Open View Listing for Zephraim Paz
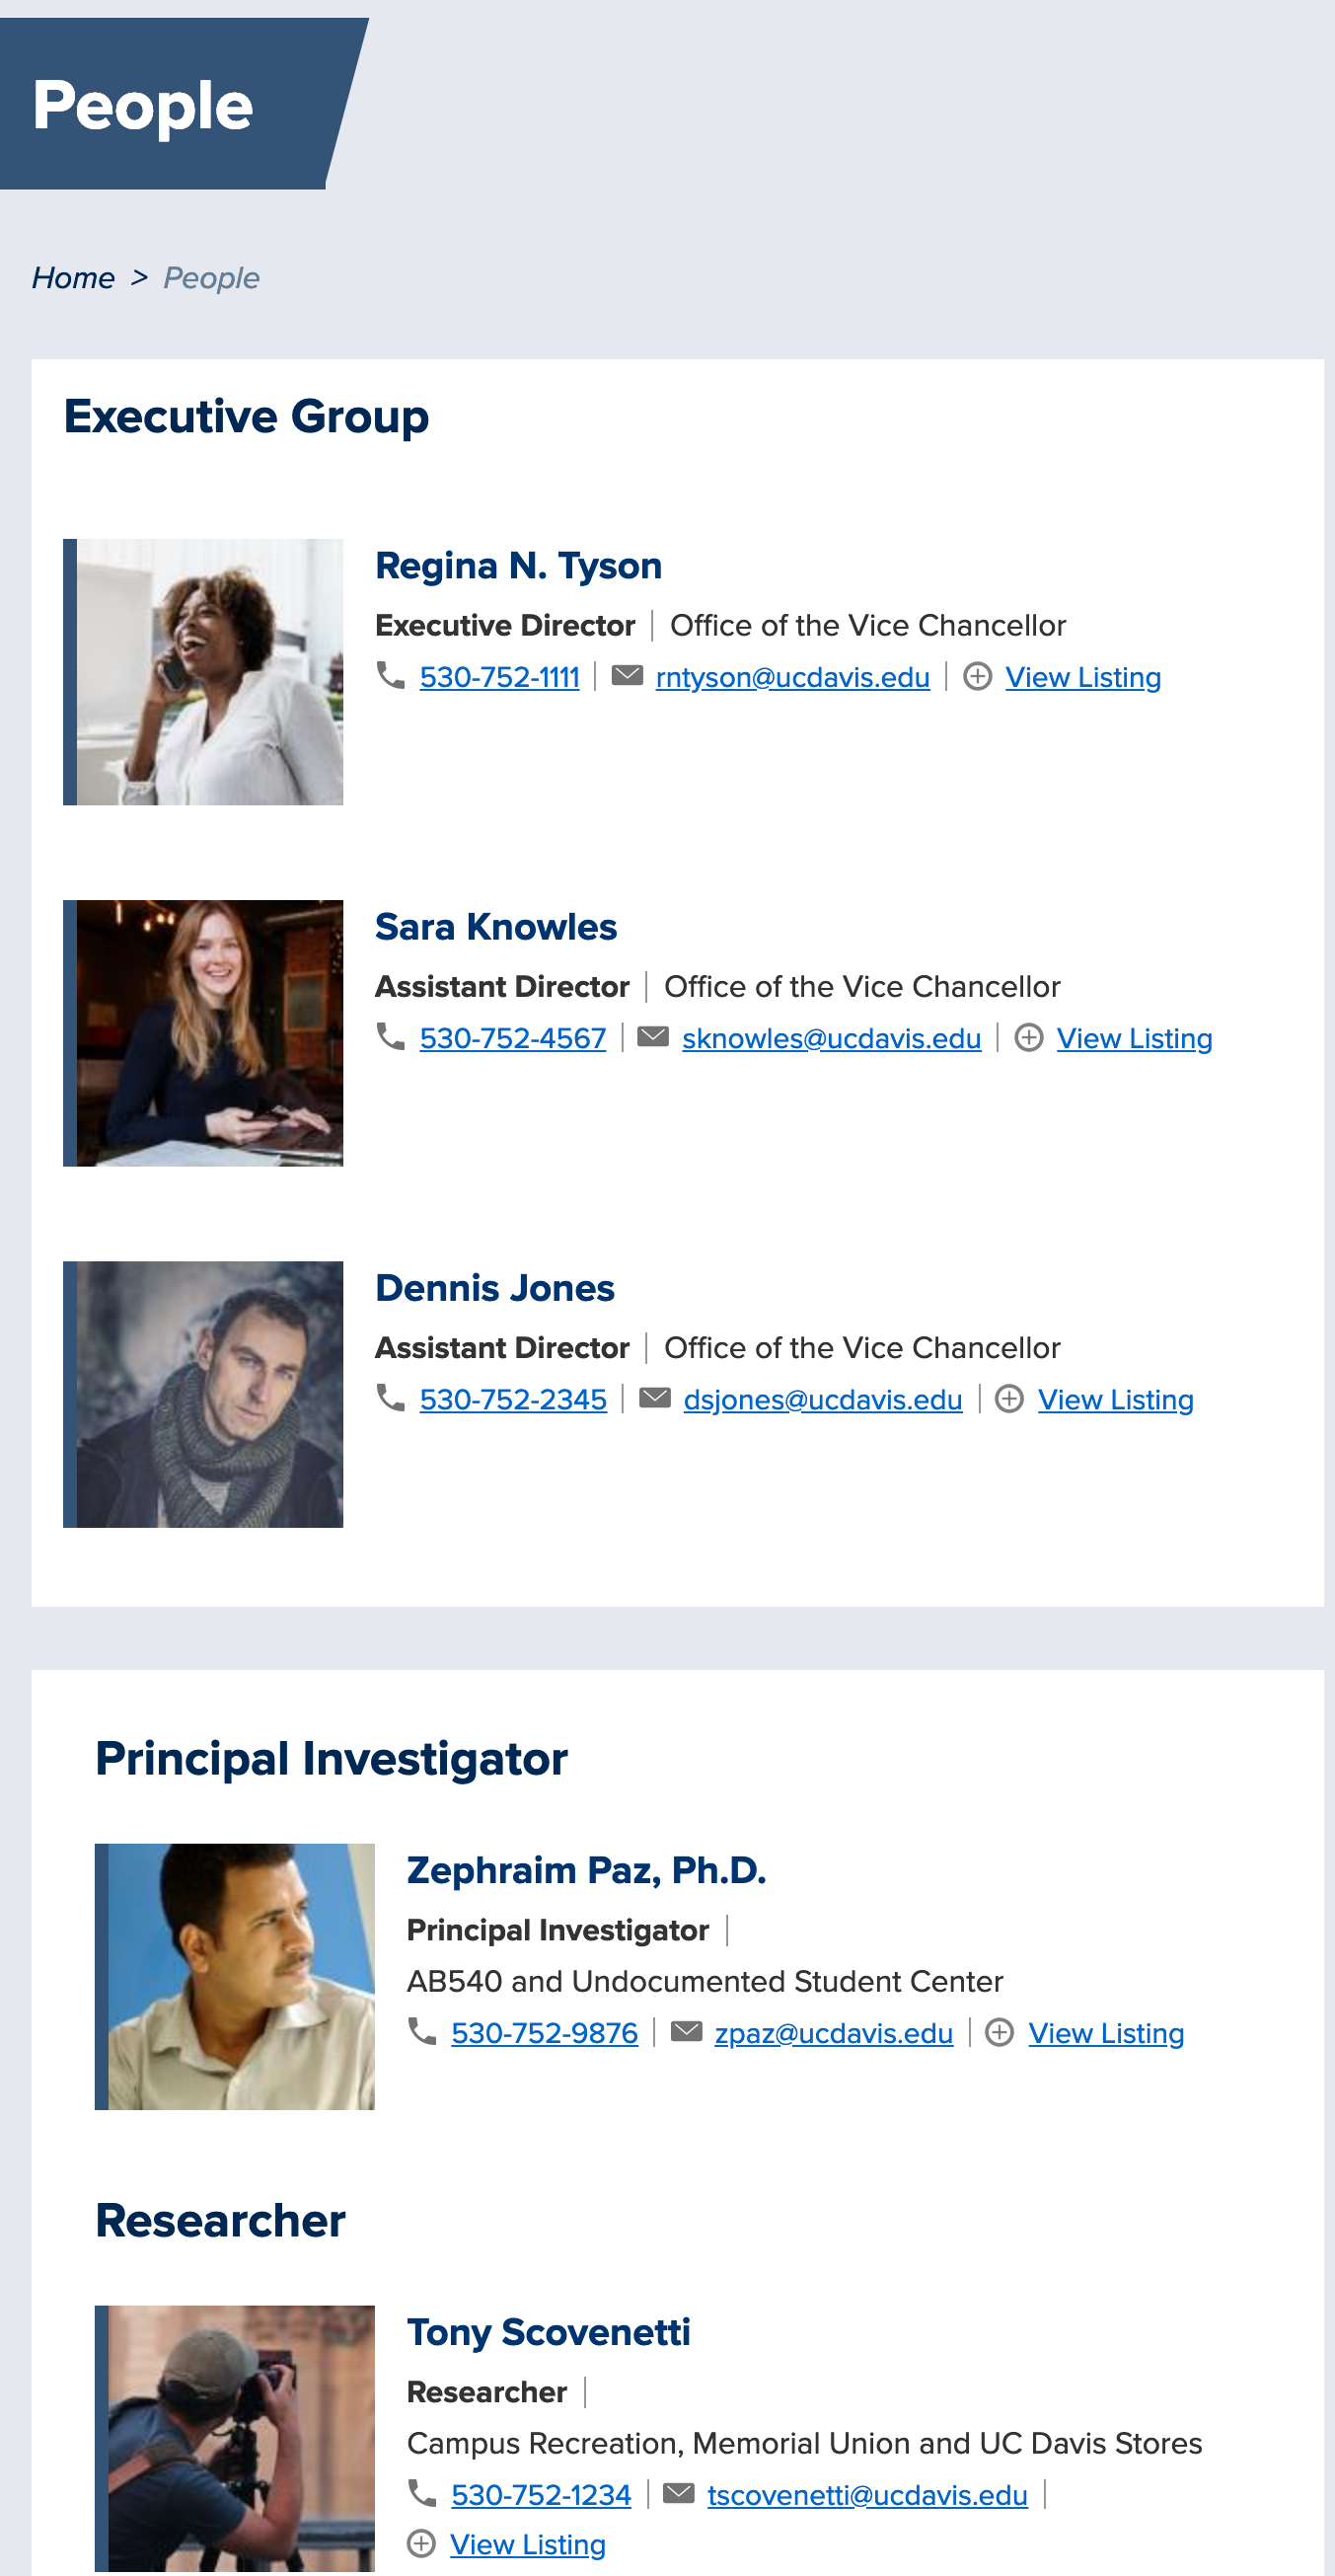The image size is (1335, 2576). (1105, 2034)
